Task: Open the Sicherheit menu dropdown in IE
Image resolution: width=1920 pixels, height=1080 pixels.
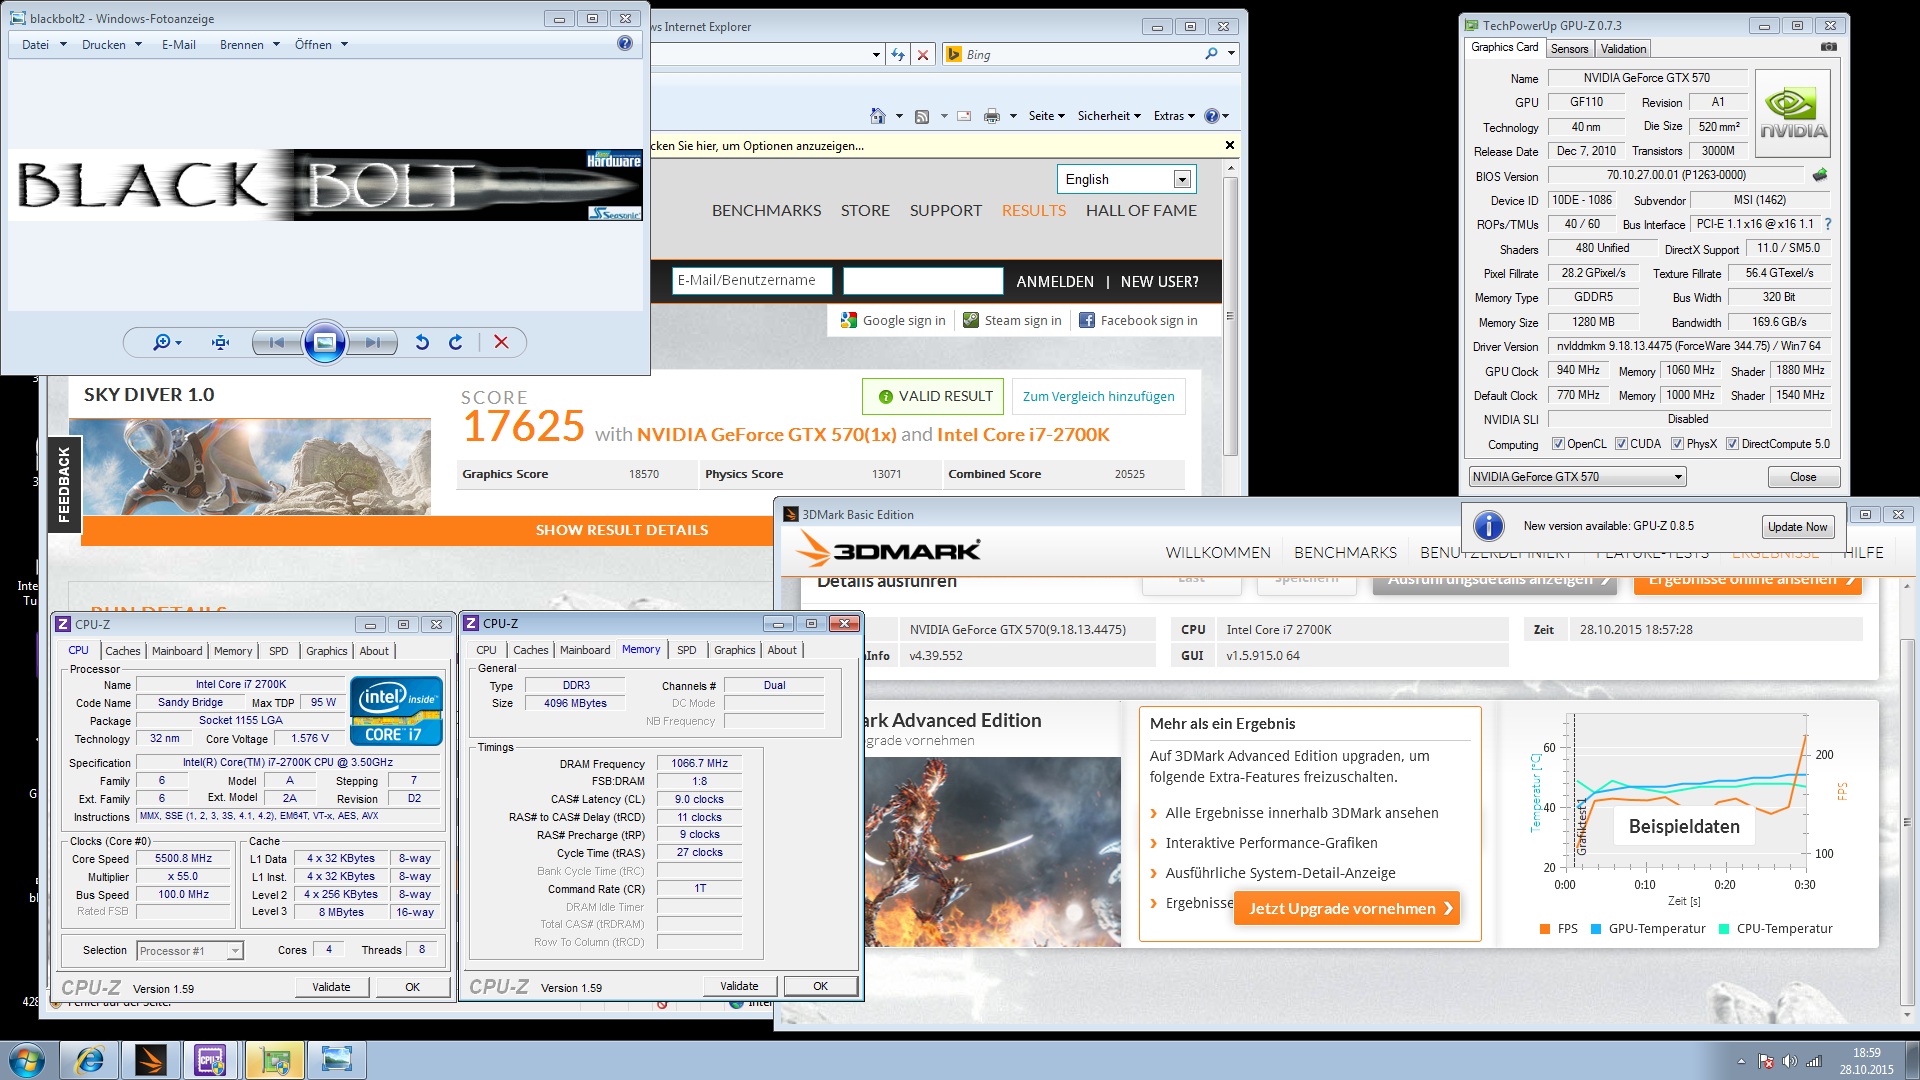Action: (x=1108, y=116)
